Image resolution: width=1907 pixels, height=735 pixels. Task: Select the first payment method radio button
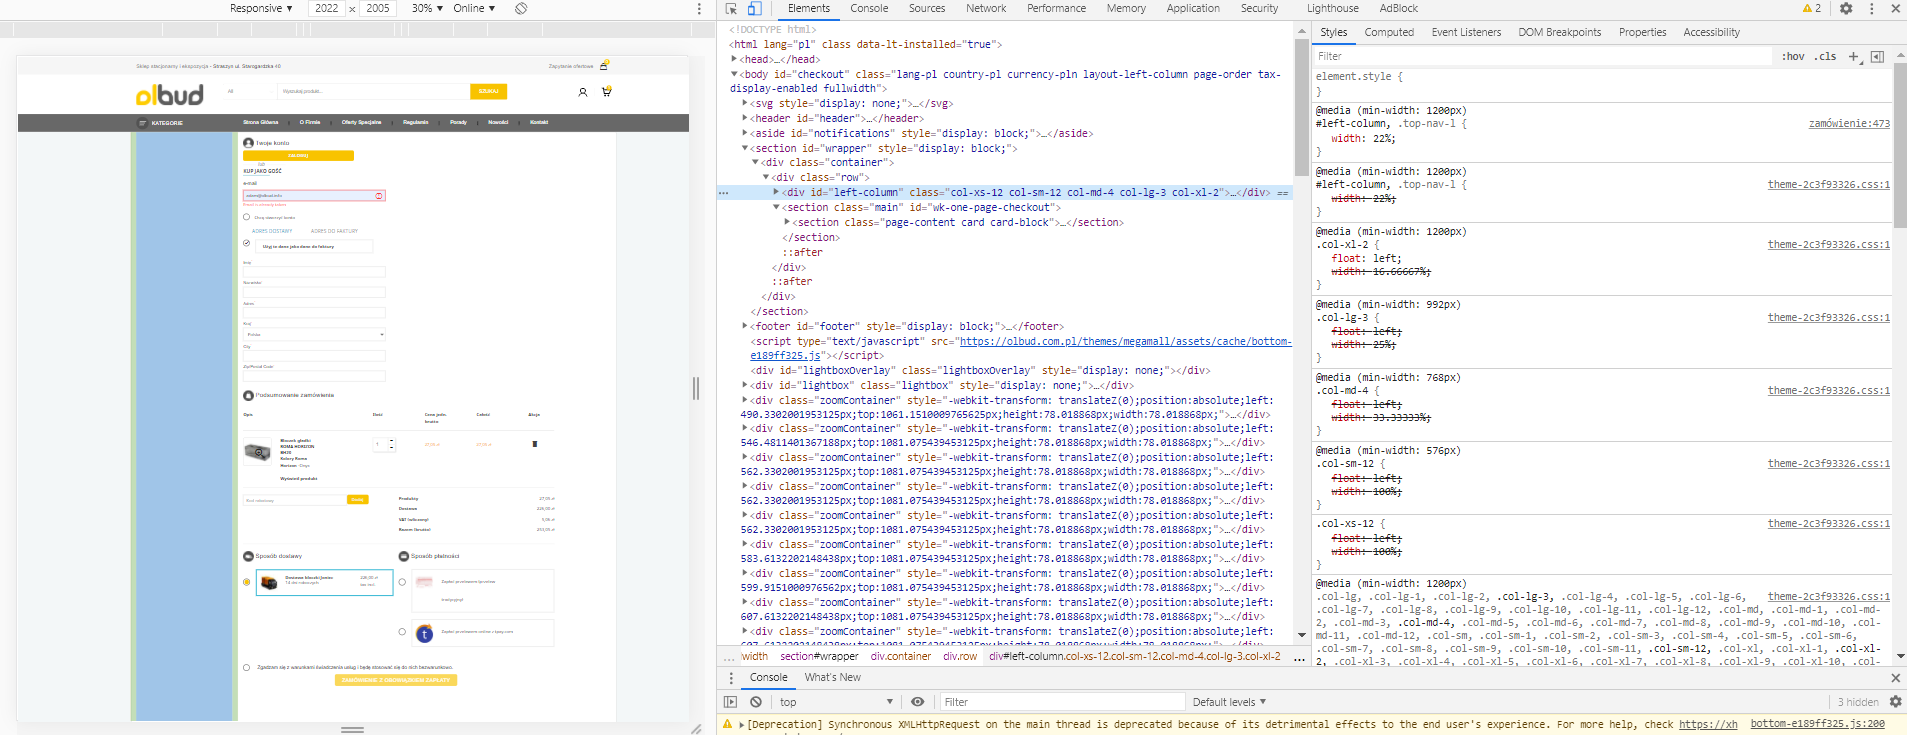pyautogui.click(x=402, y=582)
